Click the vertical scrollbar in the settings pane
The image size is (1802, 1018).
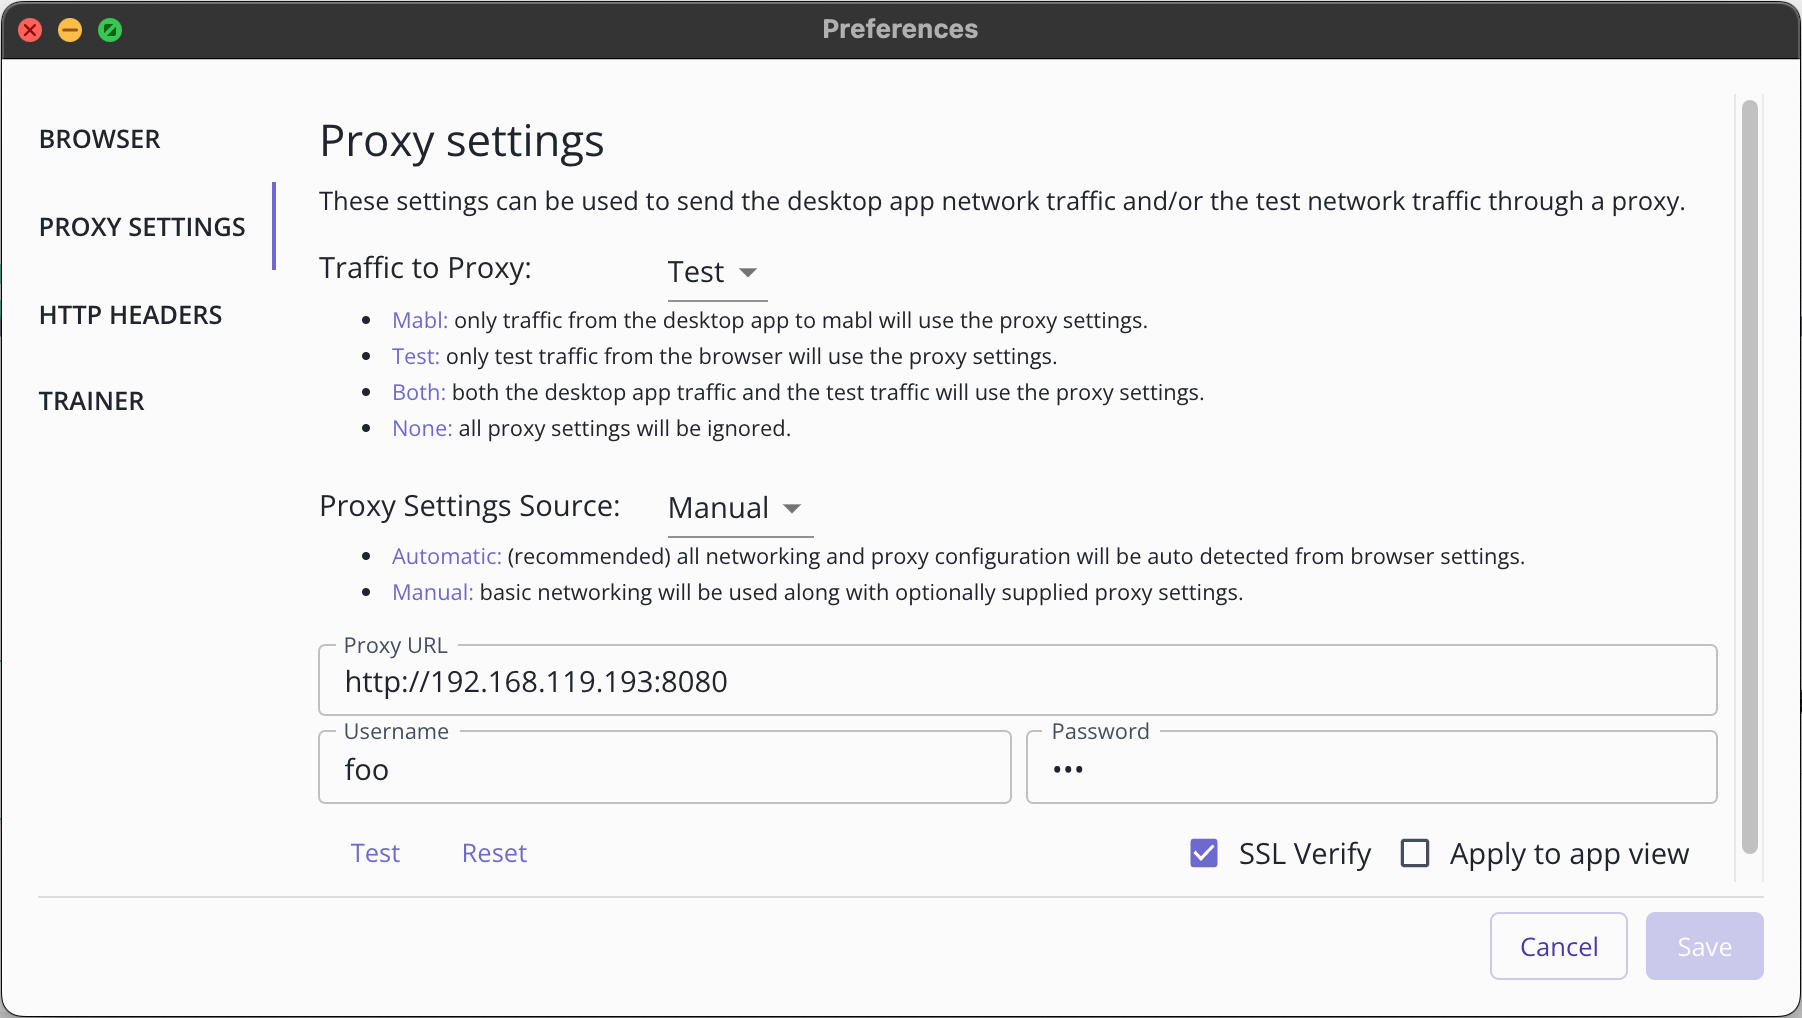(x=1749, y=477)
